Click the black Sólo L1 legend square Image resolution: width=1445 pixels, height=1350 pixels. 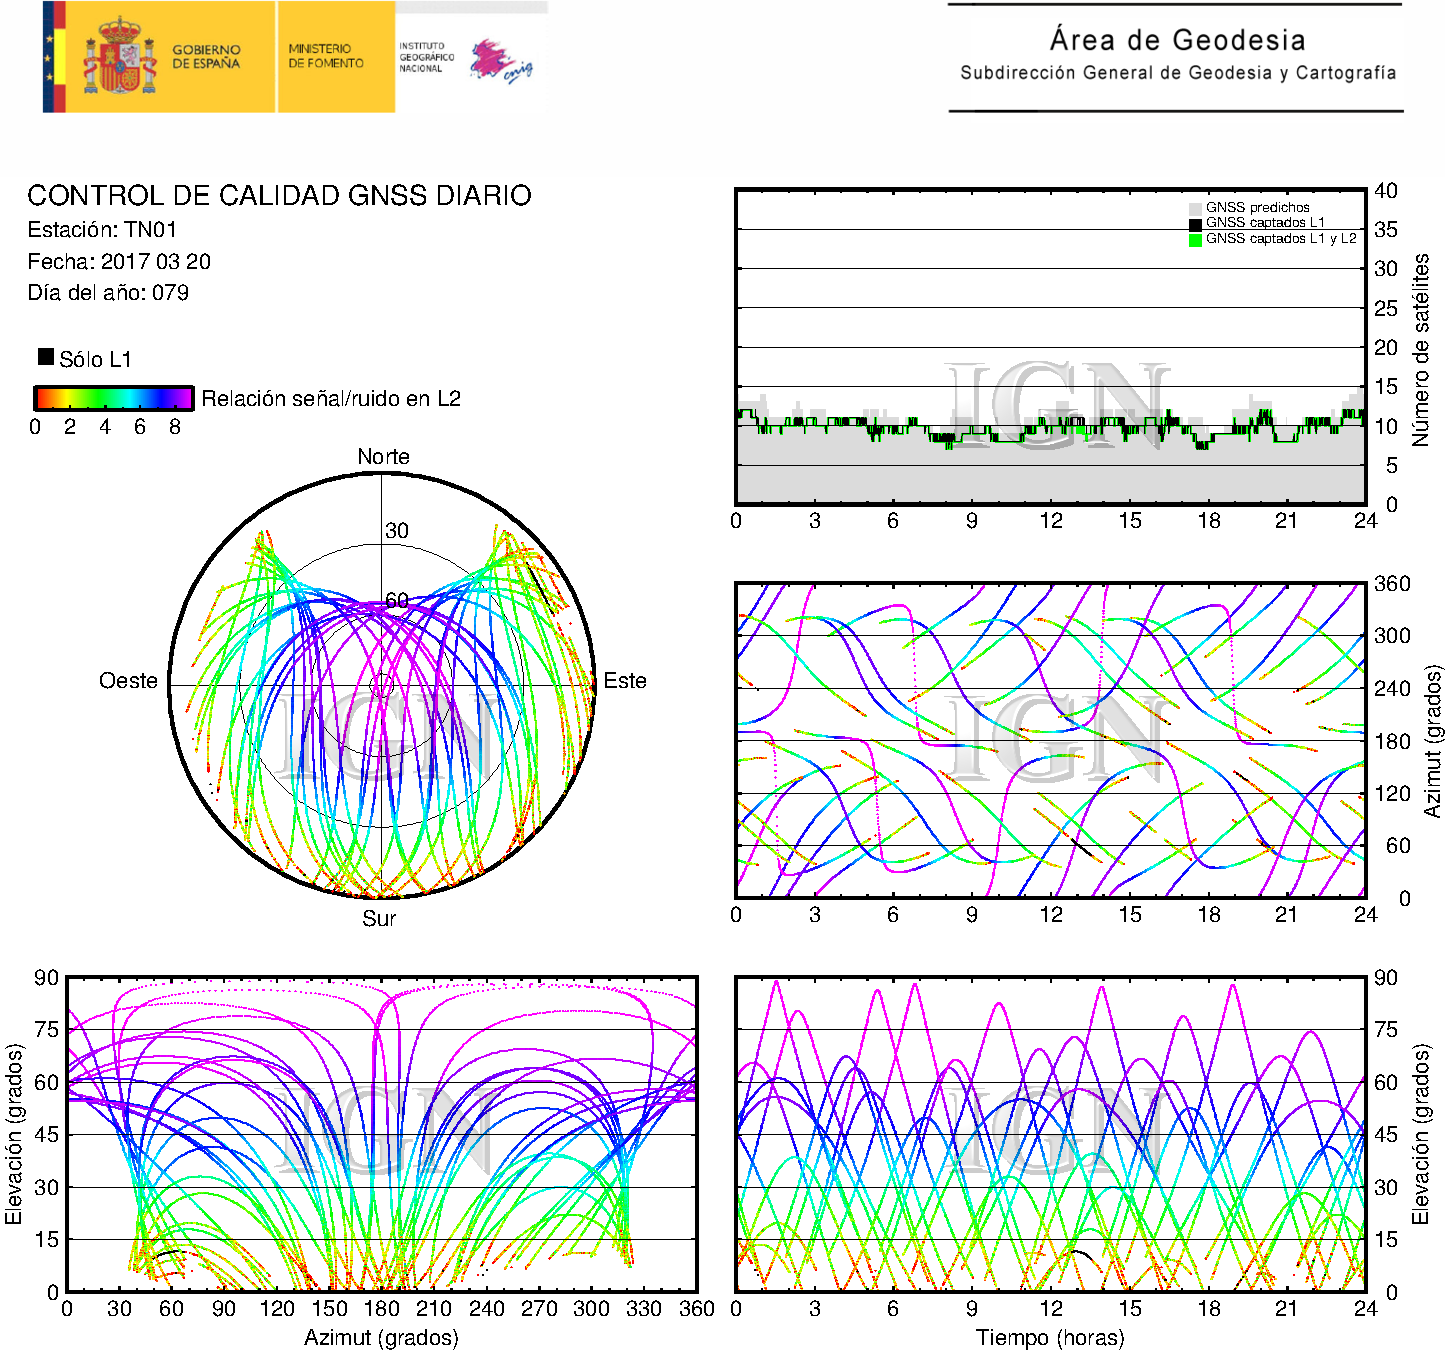[x=46, y=357]
